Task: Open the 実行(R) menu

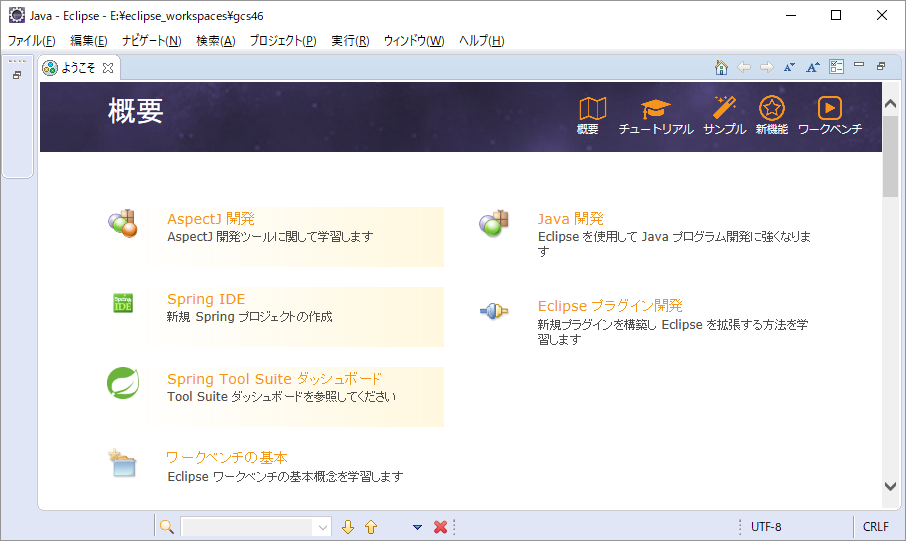Action: click(x=350, y=40)
